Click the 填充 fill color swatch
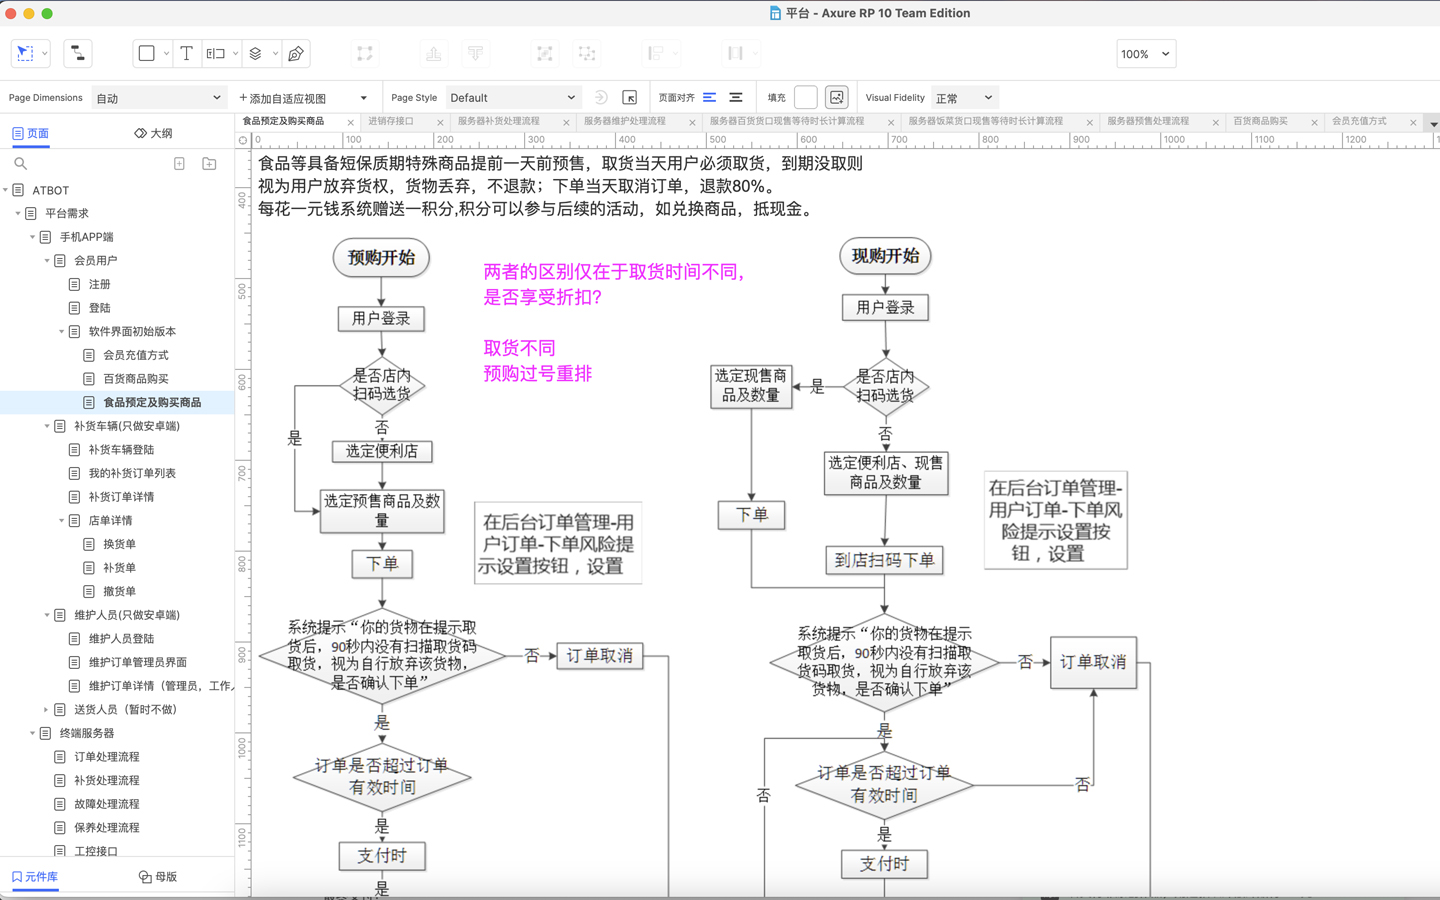 point(805,97)
